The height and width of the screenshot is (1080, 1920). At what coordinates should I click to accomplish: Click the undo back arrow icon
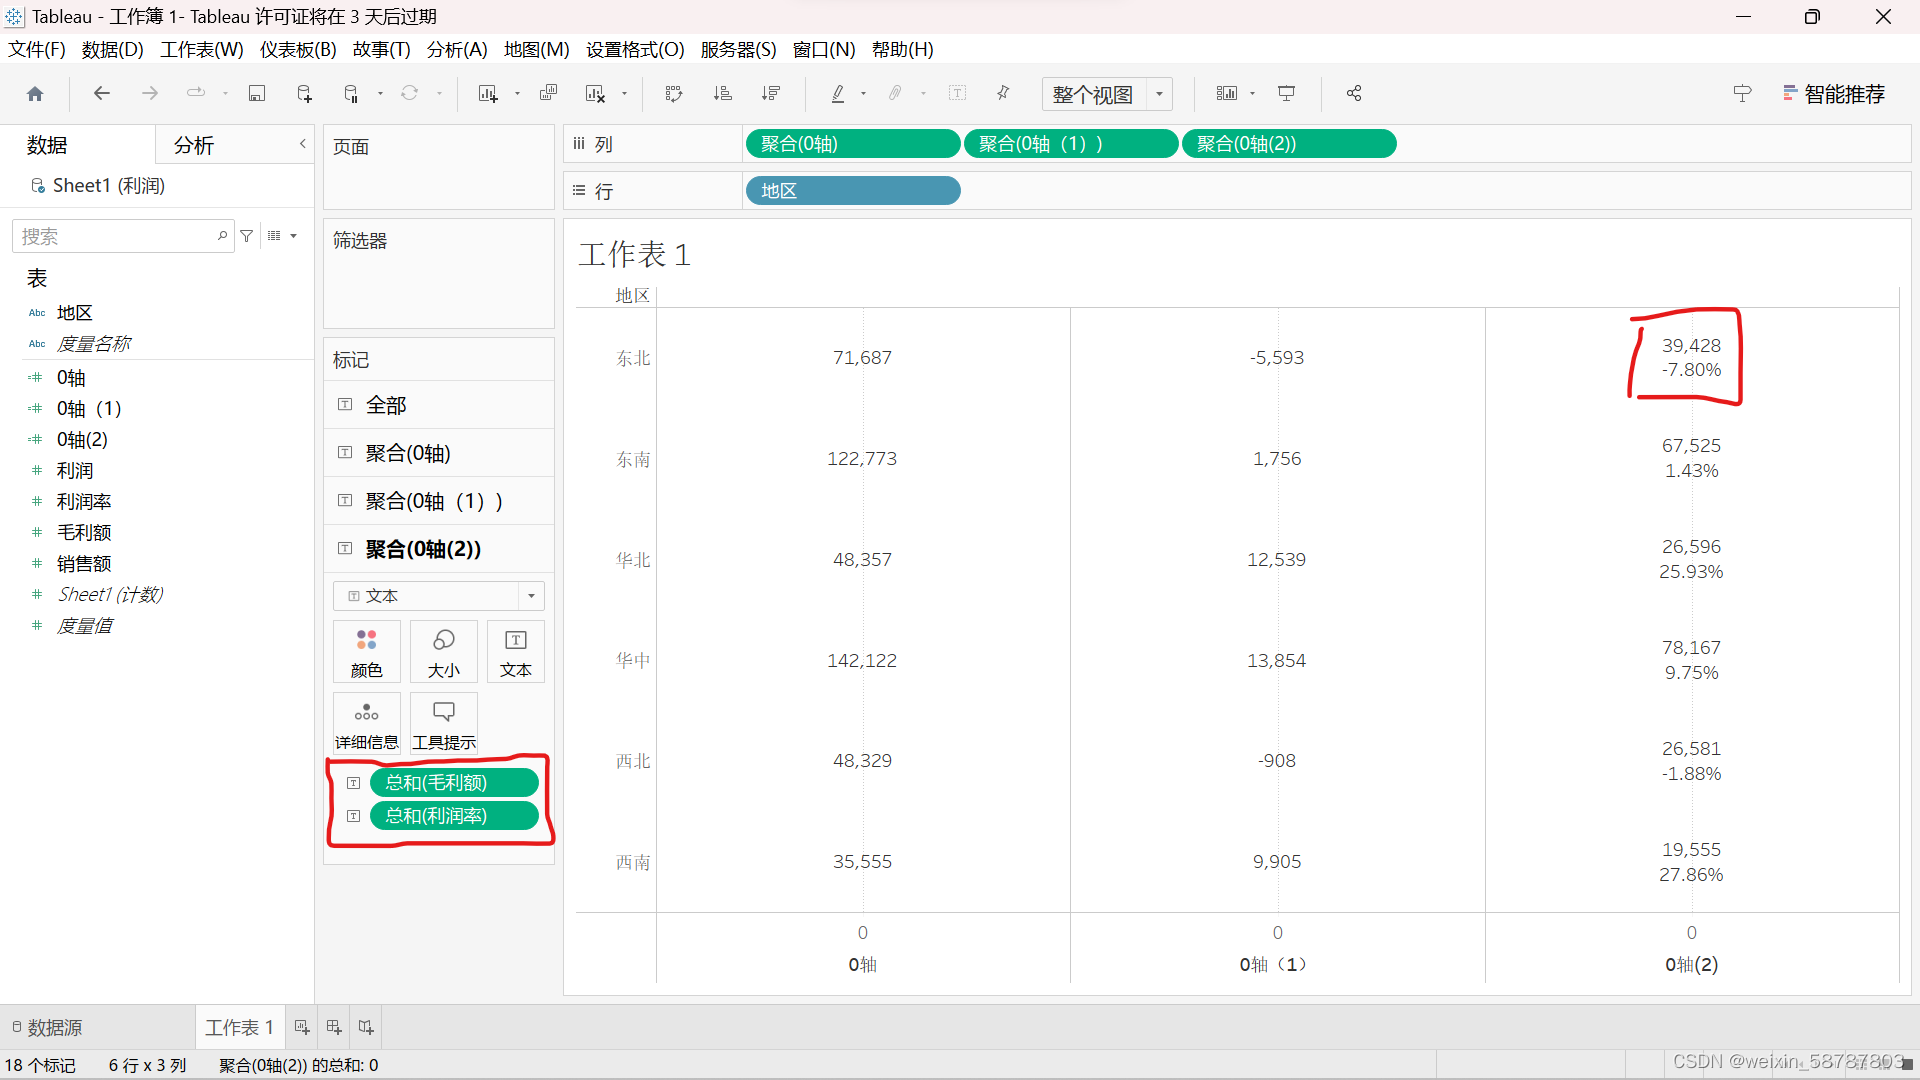102,93
